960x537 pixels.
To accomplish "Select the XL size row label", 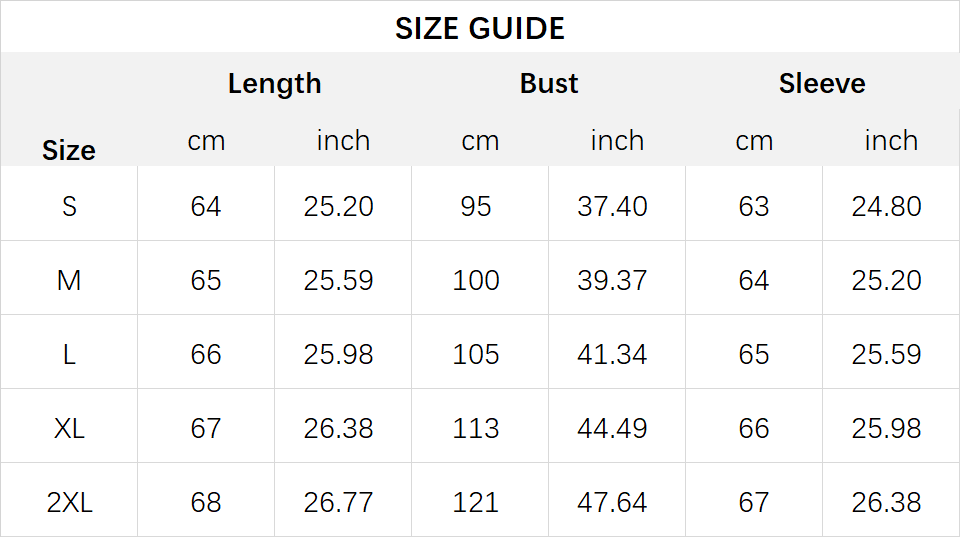I will point(69,429).
